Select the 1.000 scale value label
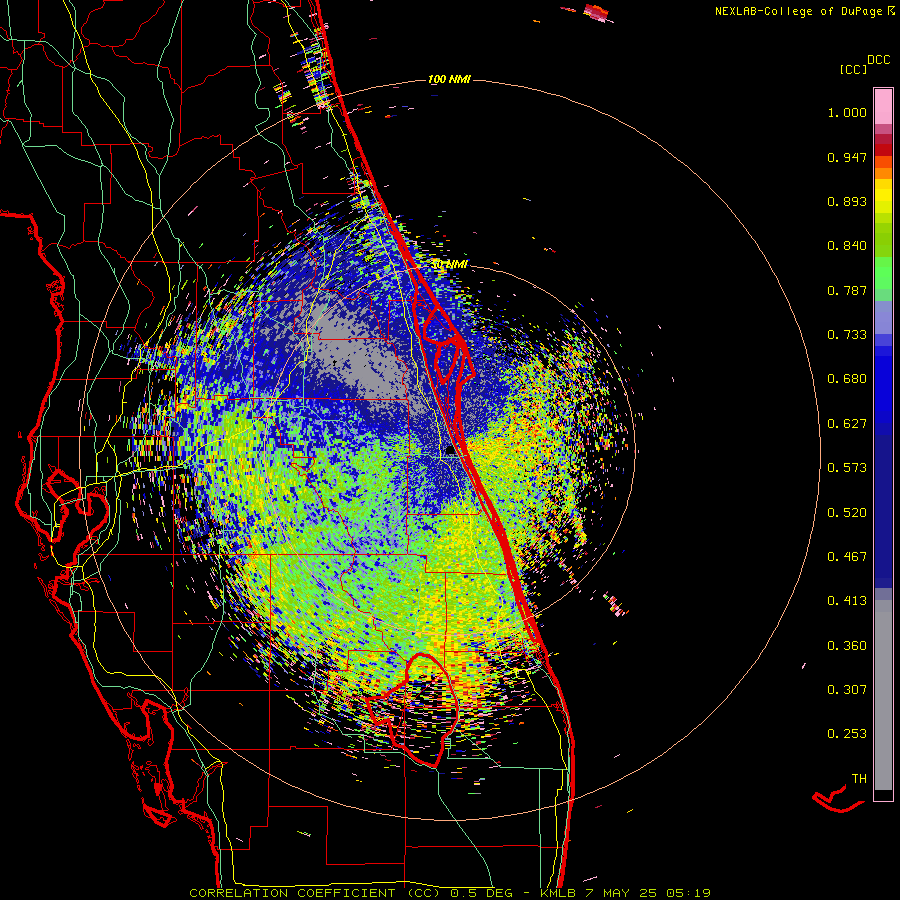Image resolution: width=900 pixels, height=900 pixels. tap(847, 112)
